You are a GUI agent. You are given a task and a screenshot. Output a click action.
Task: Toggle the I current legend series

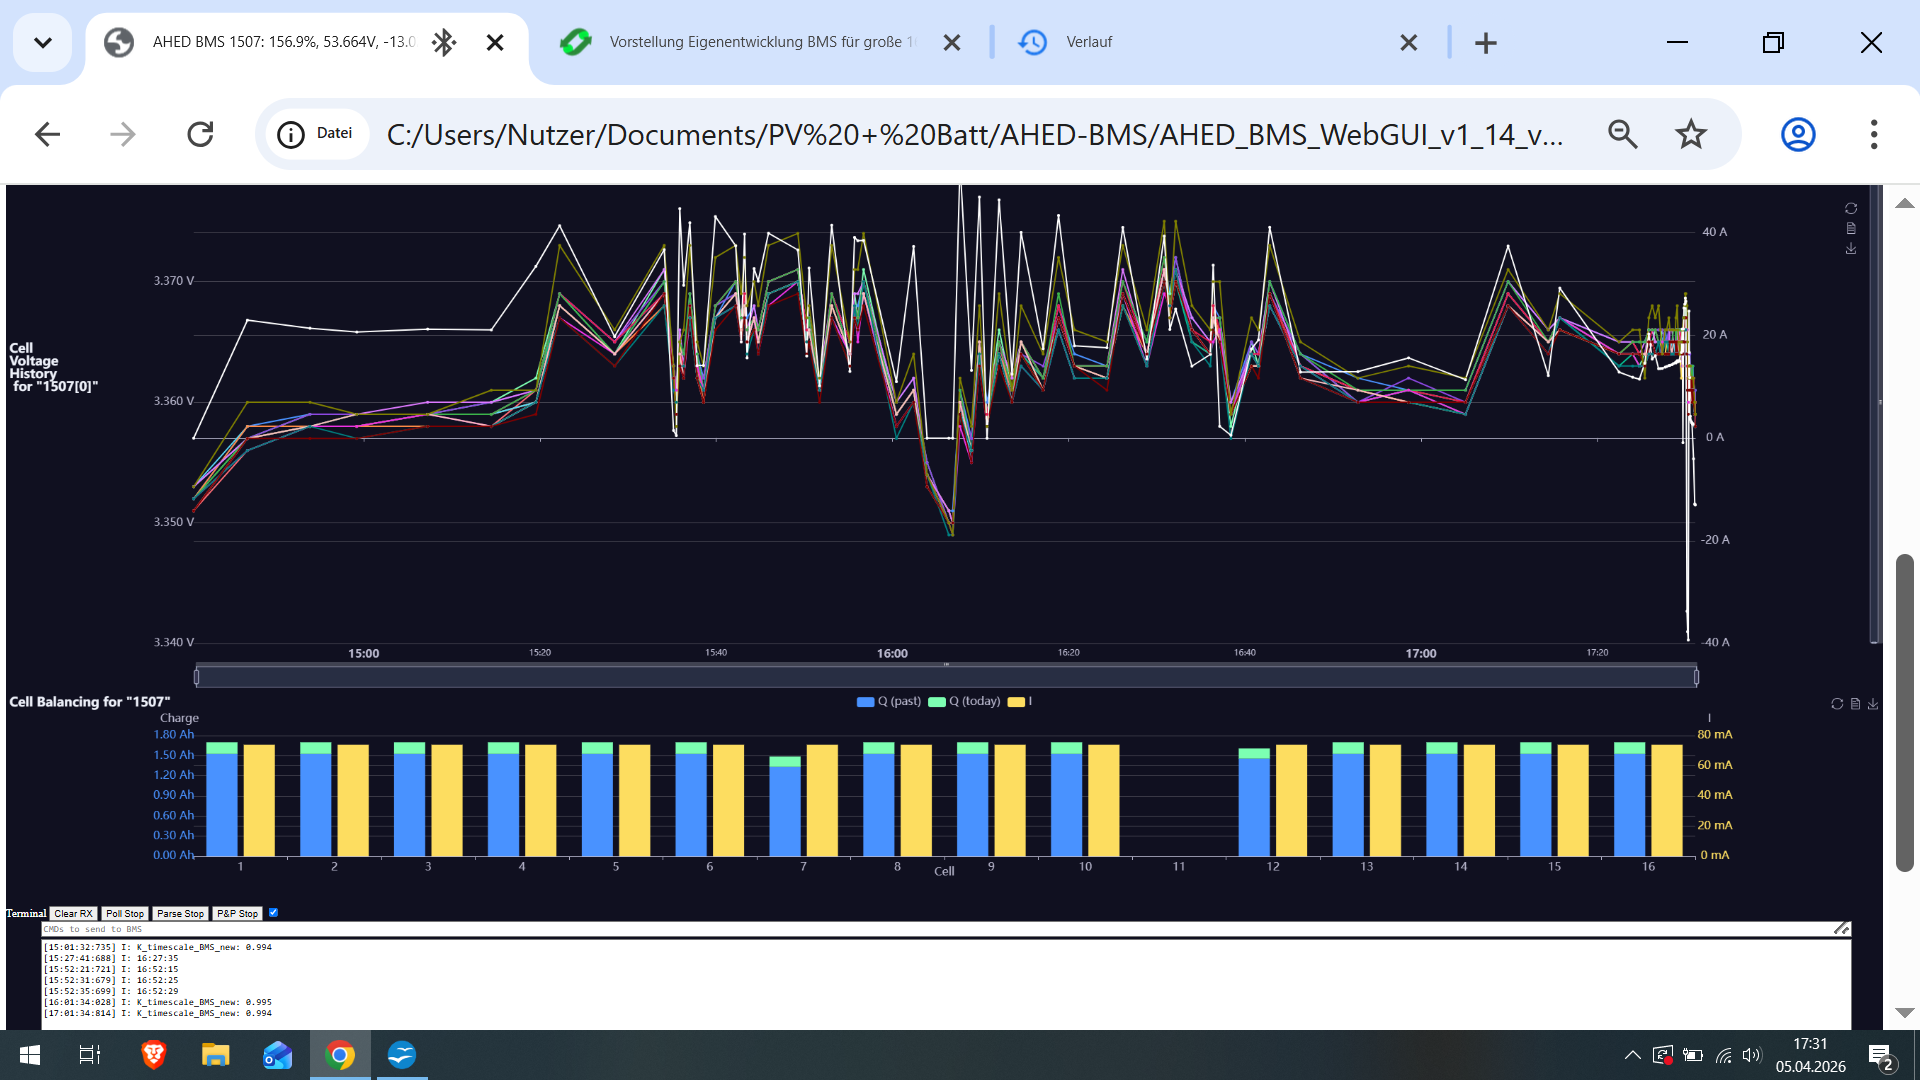point(1019,702)
